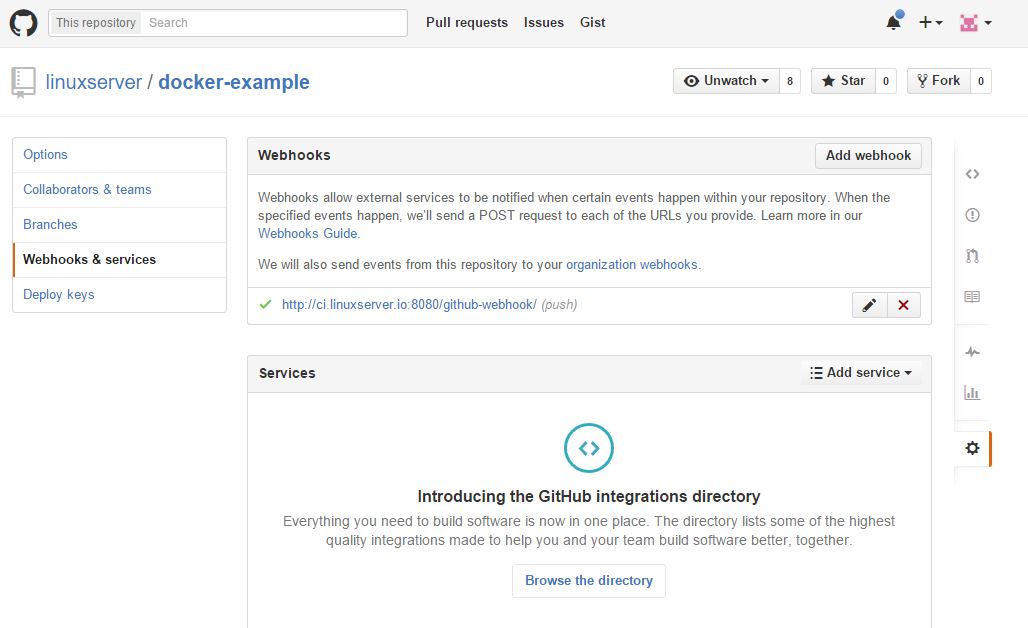The image size is (1028, 628).
Task: Expand the plus create-new dropdown
Action: pyautogui.click(x=930, y=22)
